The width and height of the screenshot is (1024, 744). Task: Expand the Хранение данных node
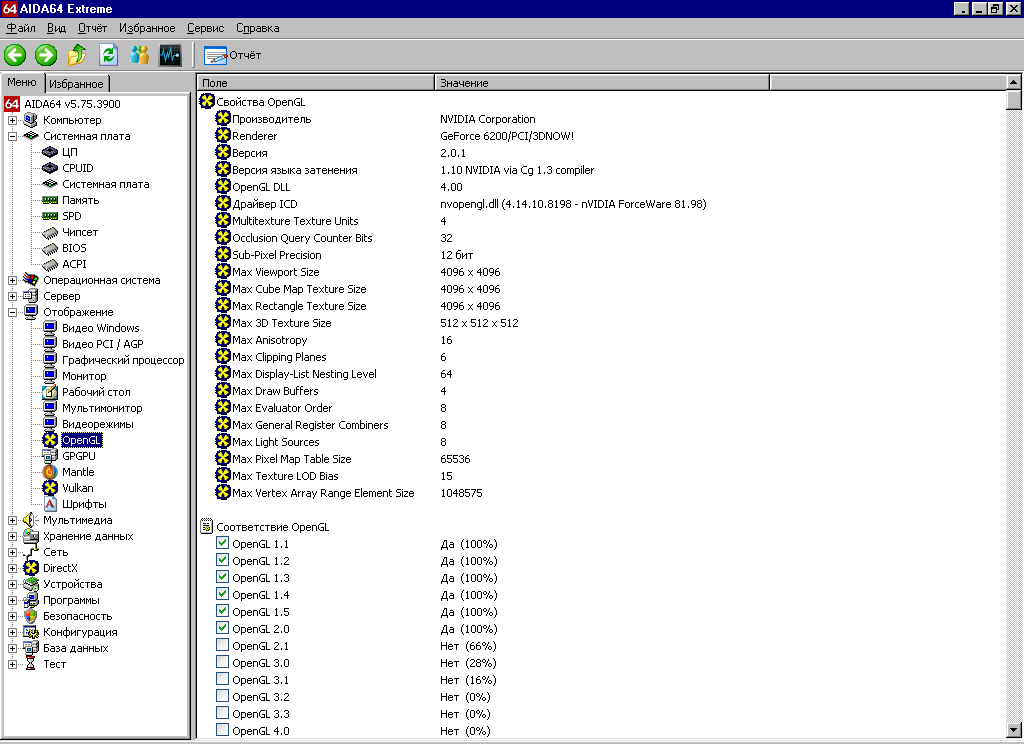click(12, 536)
